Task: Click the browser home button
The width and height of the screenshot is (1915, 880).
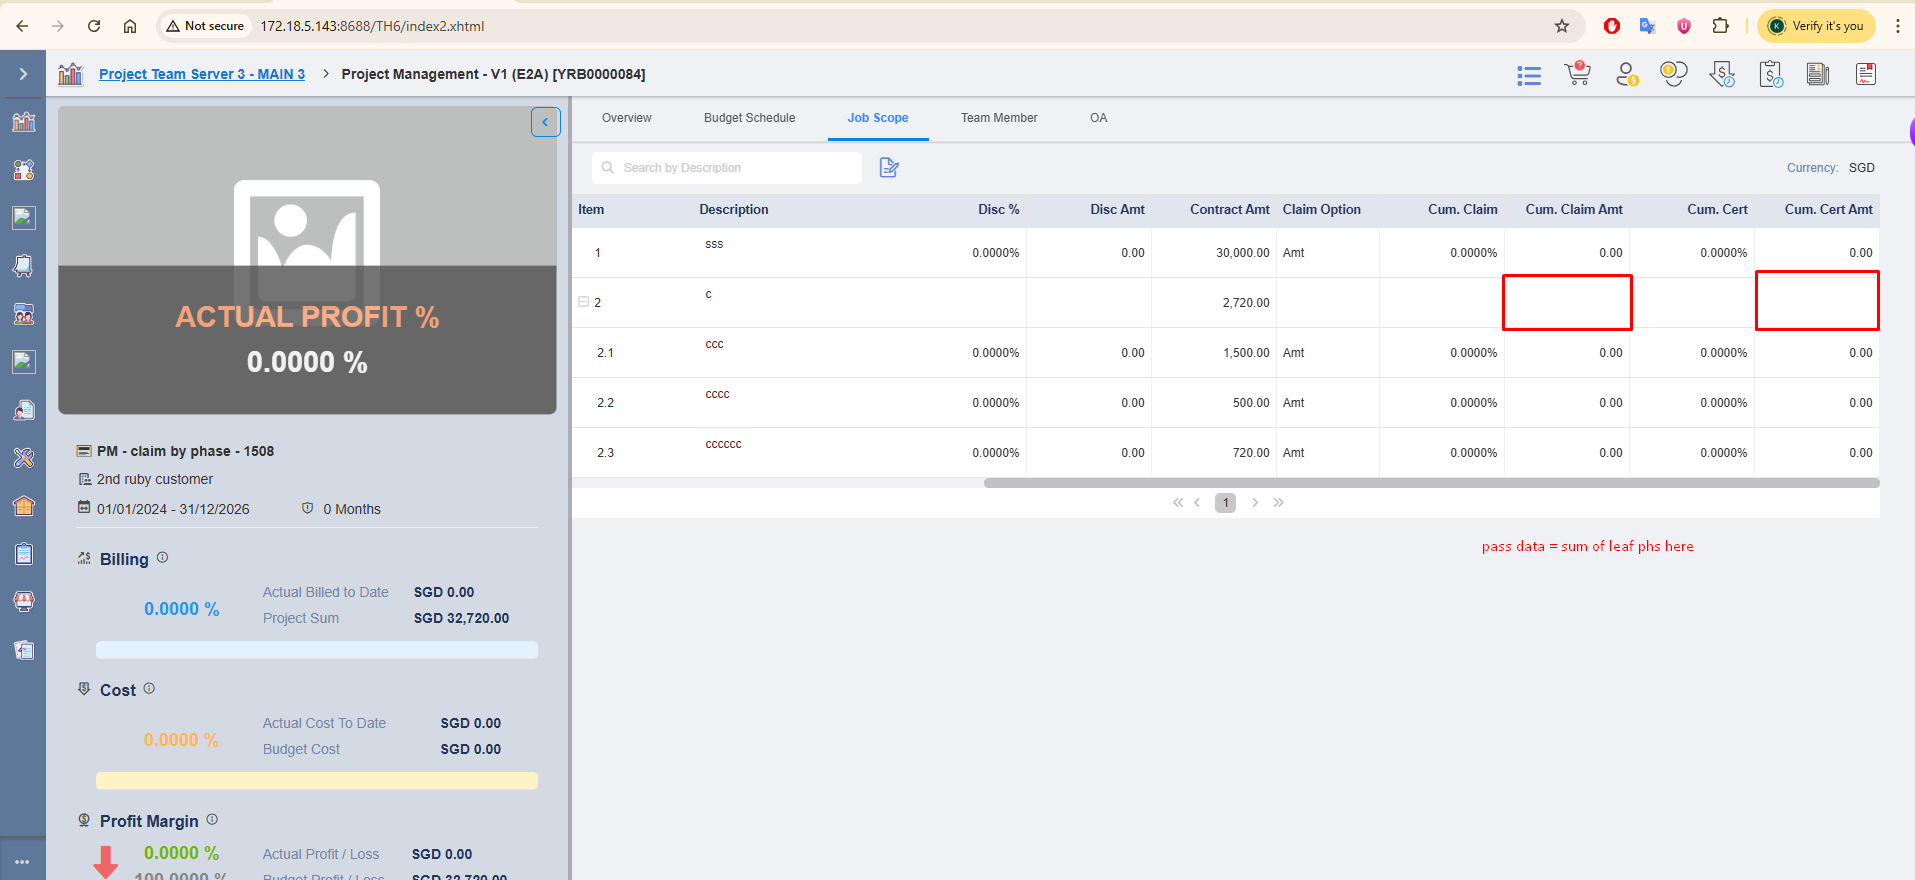Action: [130, 26]
